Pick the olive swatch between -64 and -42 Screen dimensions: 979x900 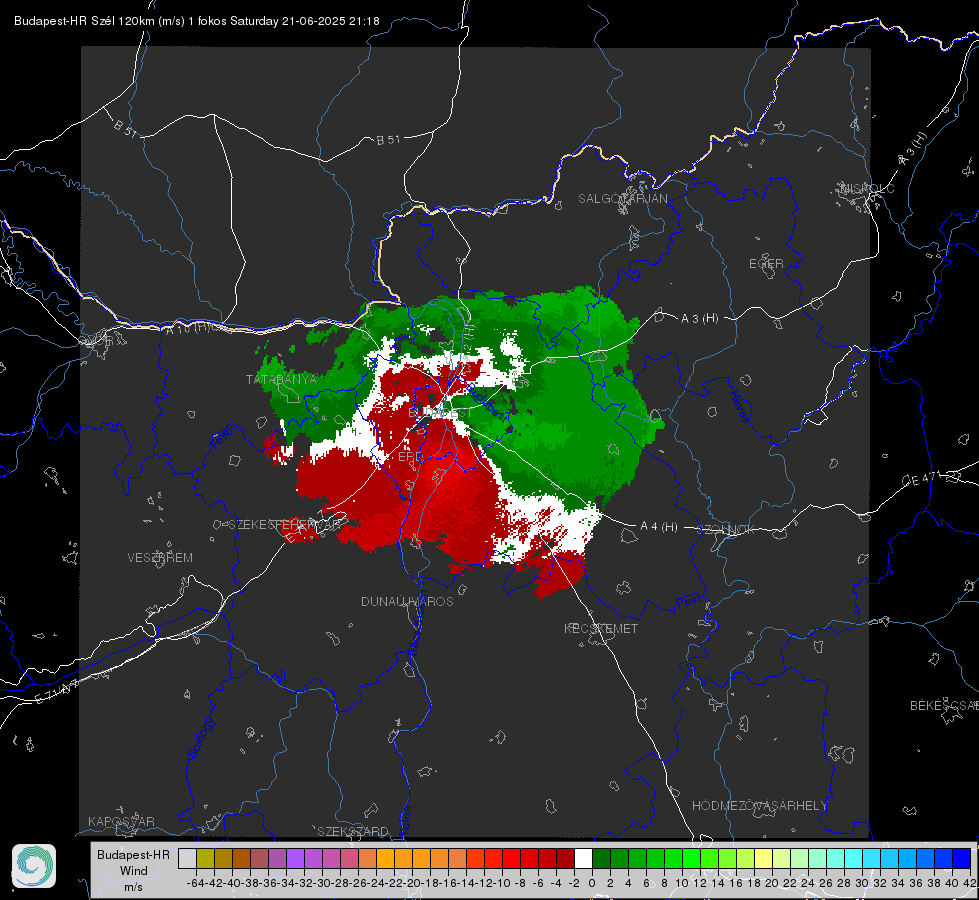[x=205, y=858]
